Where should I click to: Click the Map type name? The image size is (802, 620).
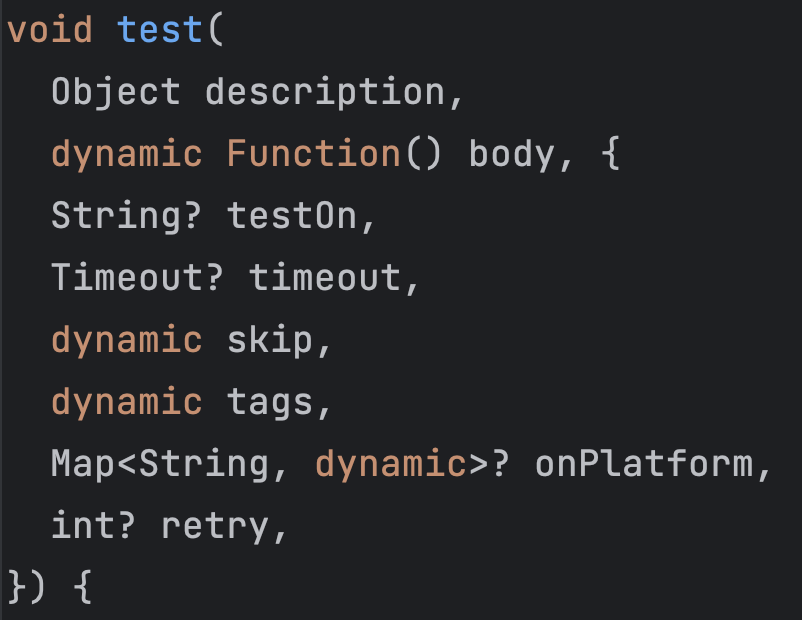pos(83,464)
